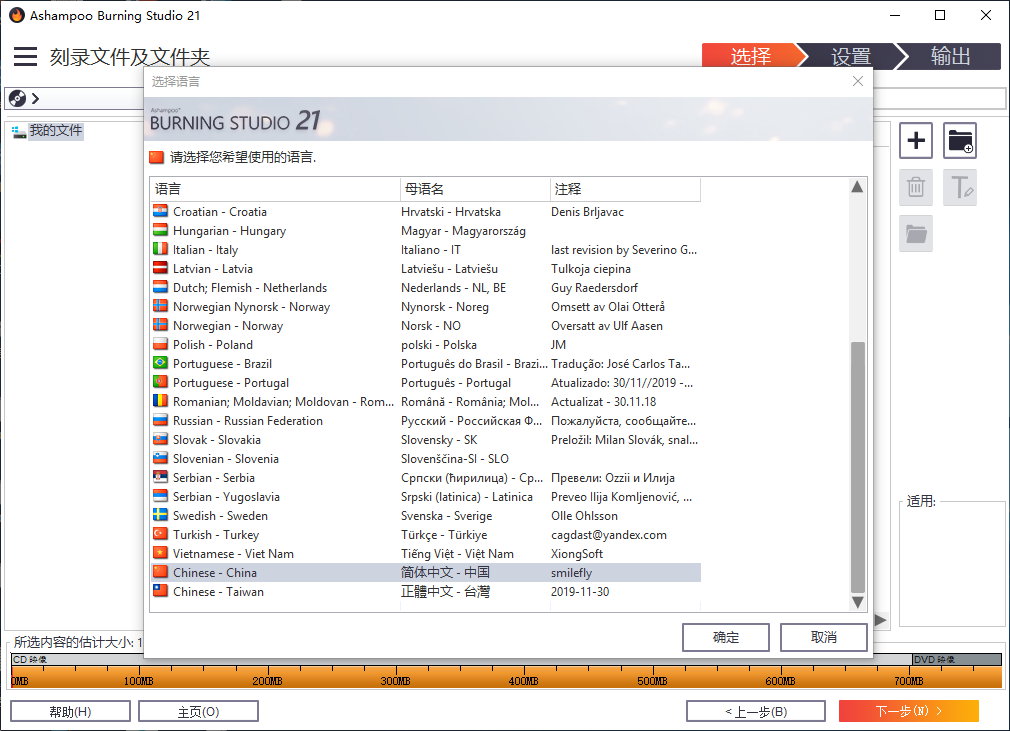The image size is (1010, 731).
Task: Select Slovenian - Slovenia language row
Action: click(426, 459)
